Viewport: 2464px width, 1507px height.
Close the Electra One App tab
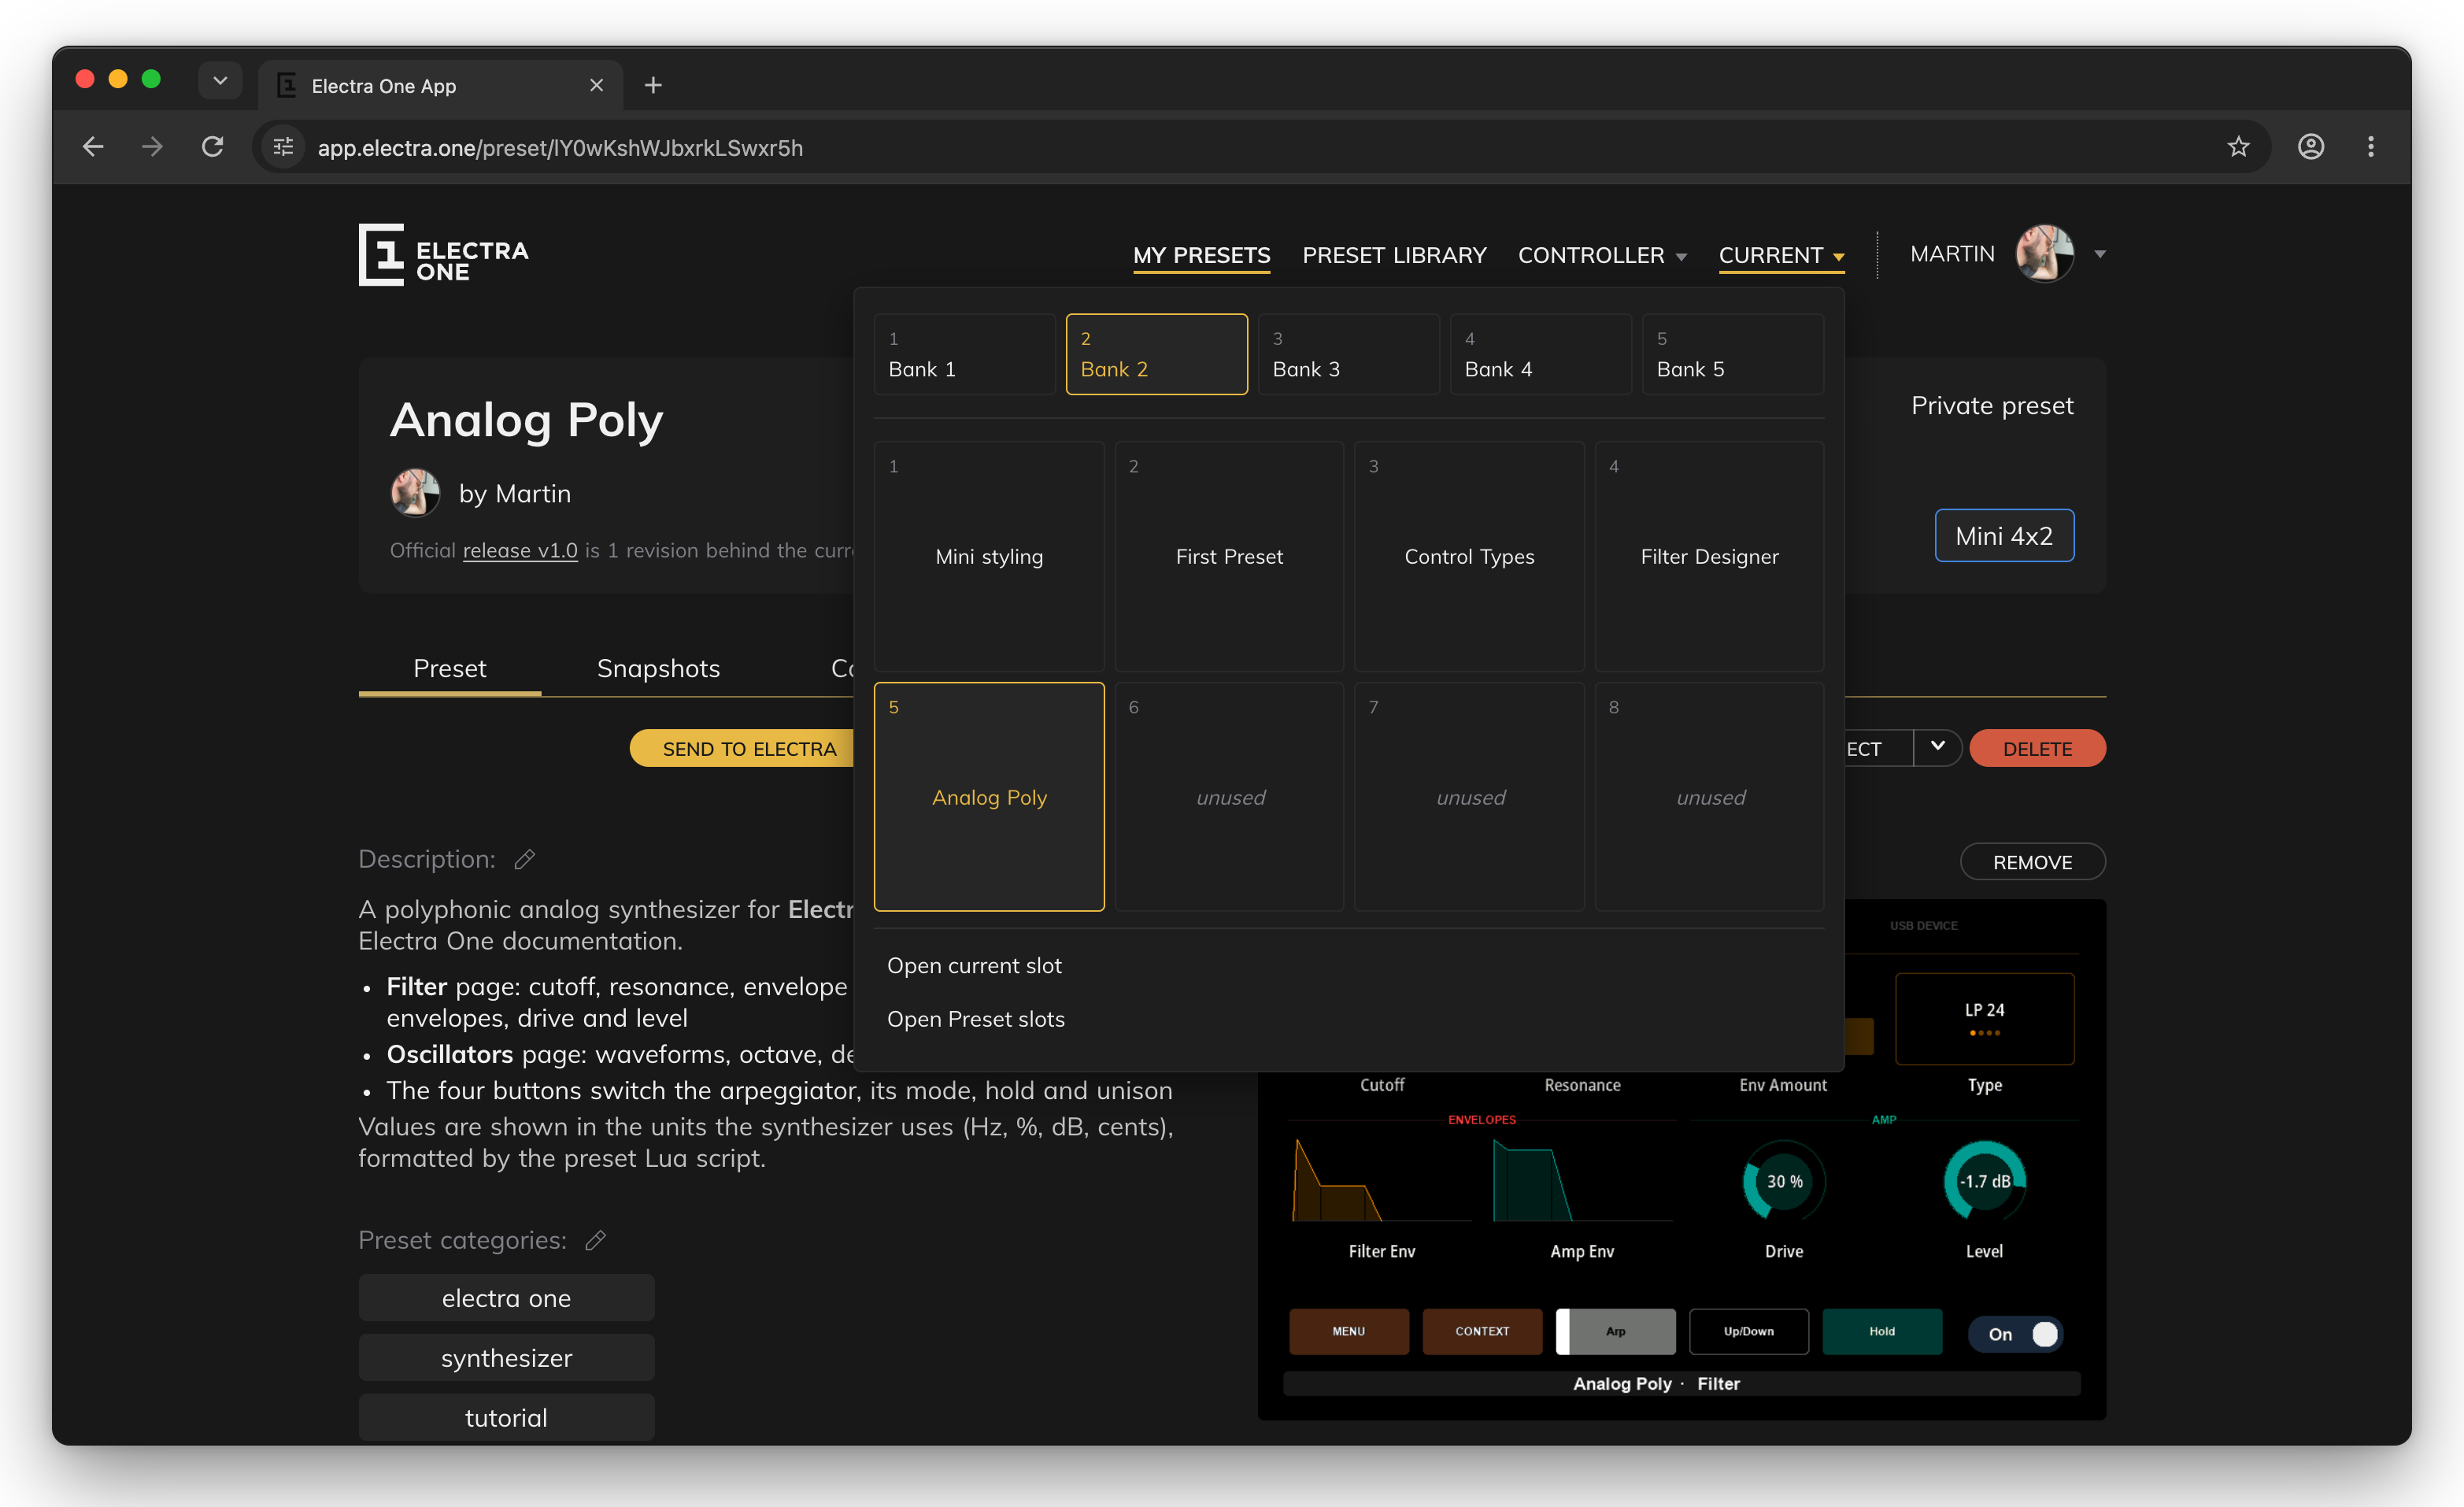coord(597,86)
